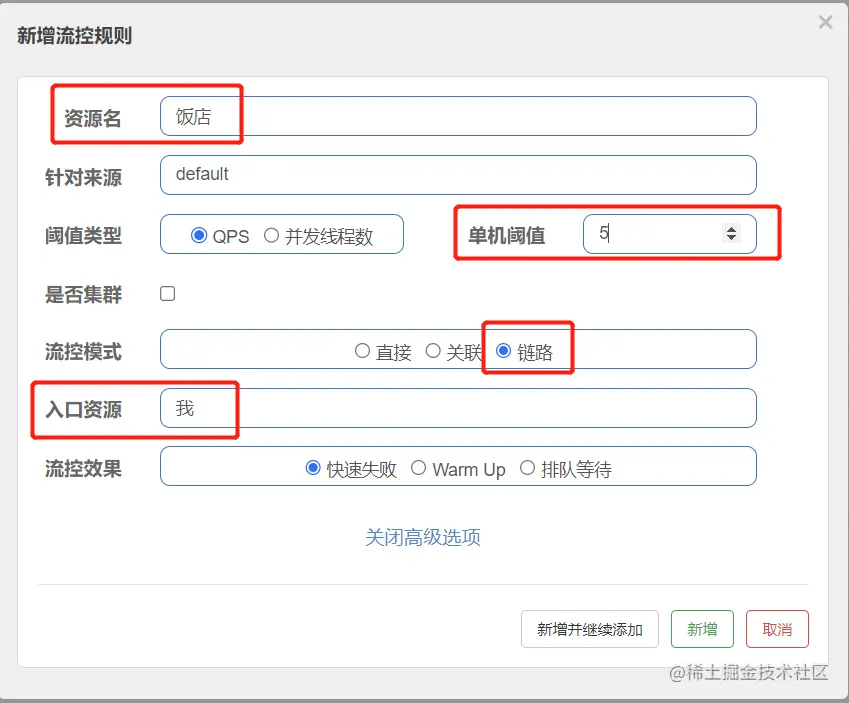The height and width of the screenshot is (703, 849).
Task: Select the 排队等待 effect
Action: click(527, 467)
